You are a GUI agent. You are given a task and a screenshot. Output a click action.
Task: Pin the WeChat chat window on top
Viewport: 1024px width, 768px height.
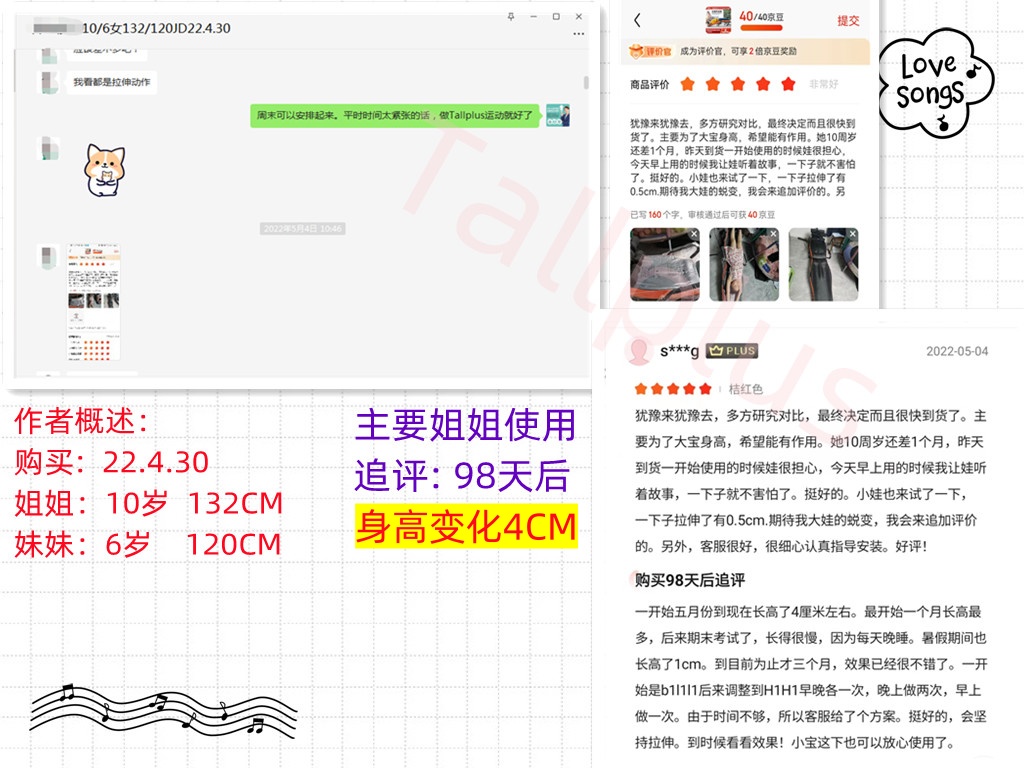pyautogui.click(x=510, y=16)
